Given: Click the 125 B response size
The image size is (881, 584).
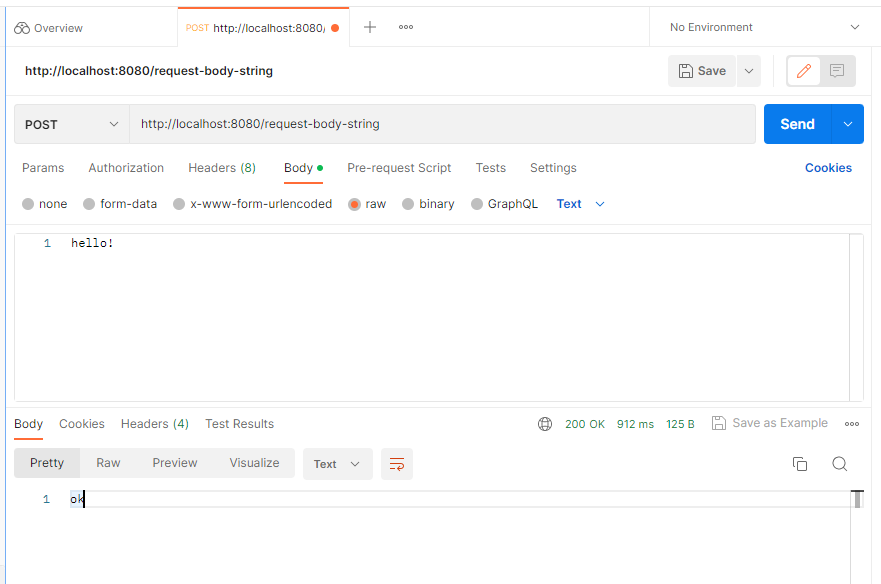Looking at the screenshot, I should (x=680, y=424).
